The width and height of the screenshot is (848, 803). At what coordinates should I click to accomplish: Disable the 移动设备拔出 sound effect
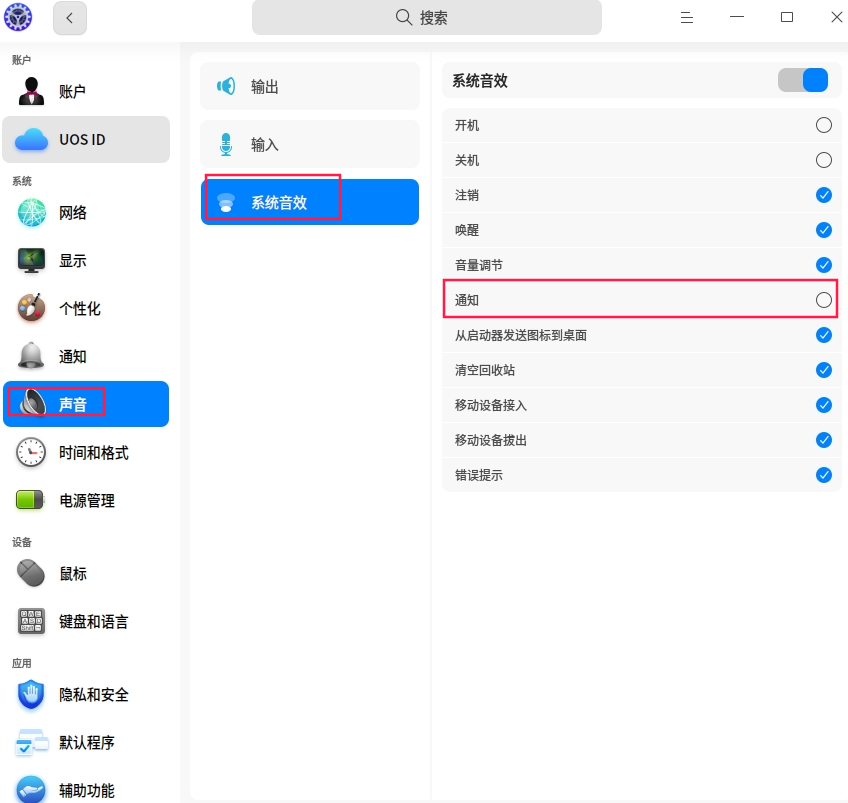coord(824,440)
